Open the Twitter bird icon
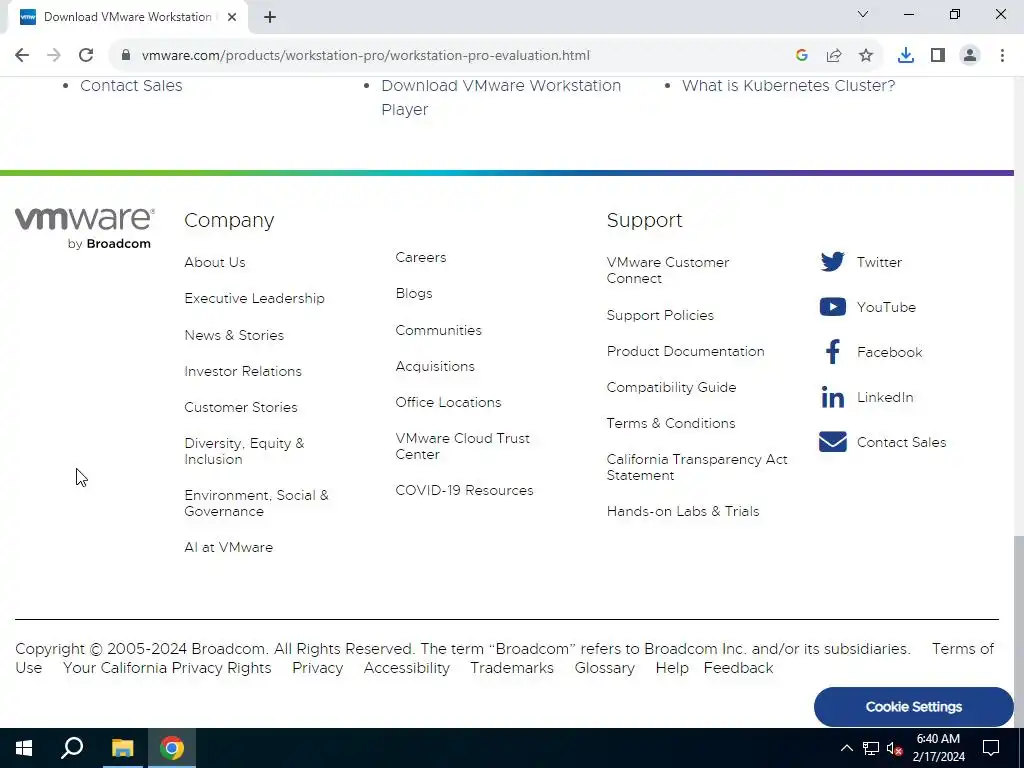 [x=832, y=262]
